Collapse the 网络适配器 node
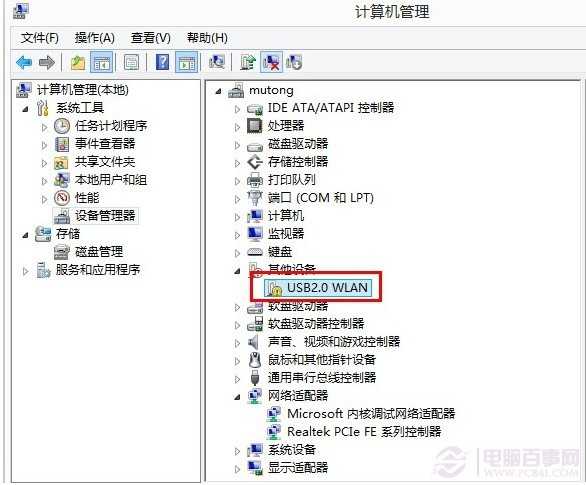 (237, 397)
